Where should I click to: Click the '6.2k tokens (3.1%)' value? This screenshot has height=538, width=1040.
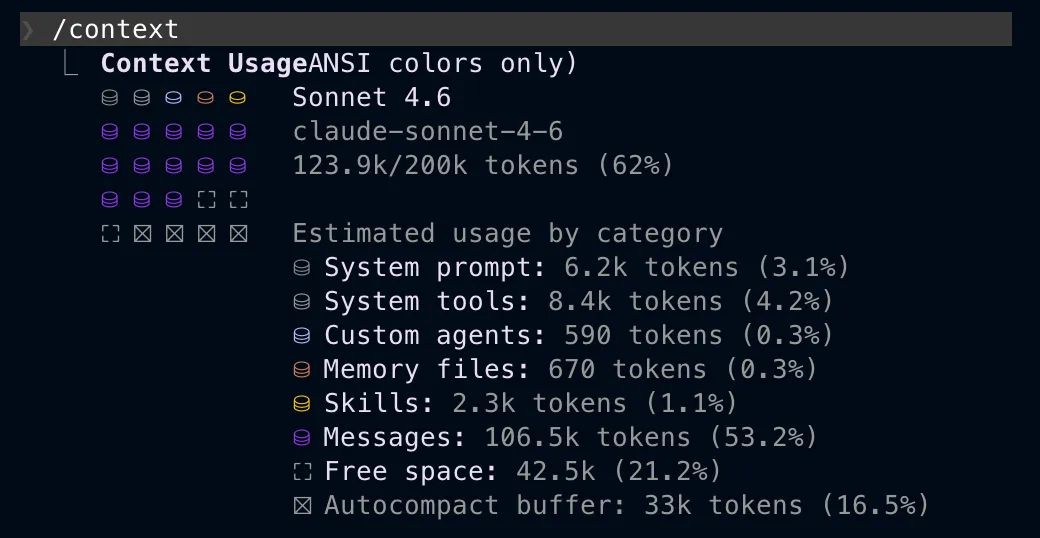706,267
